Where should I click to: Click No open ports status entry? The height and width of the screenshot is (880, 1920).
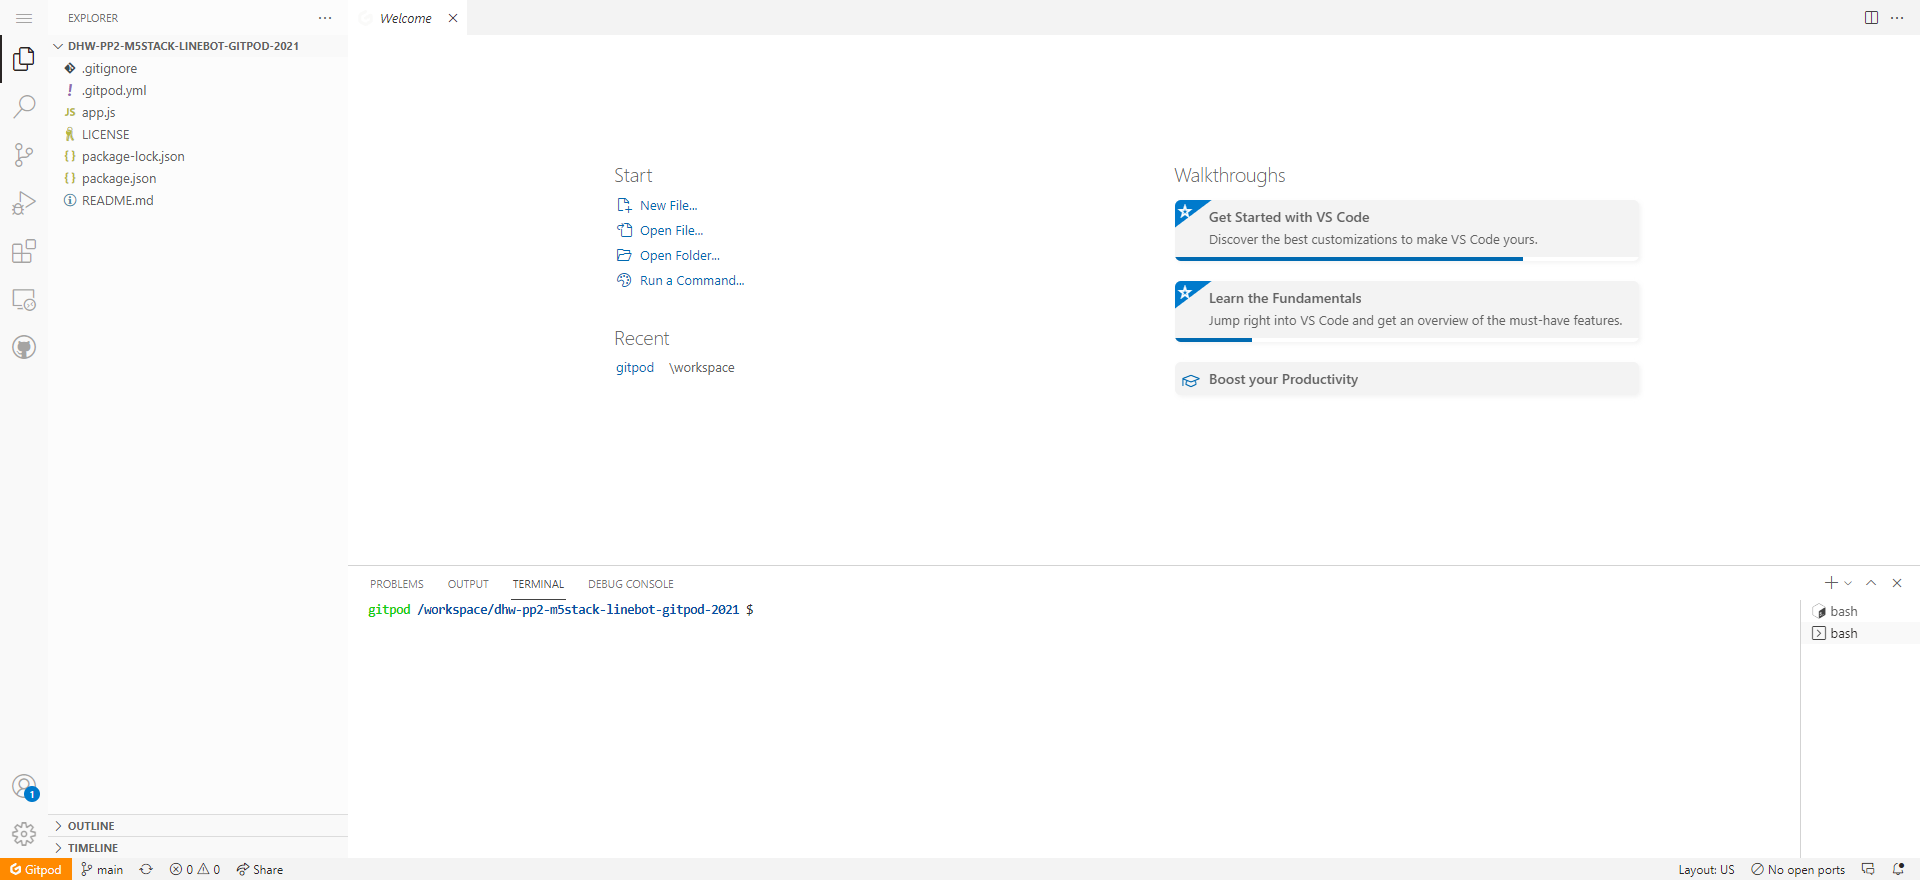(x=1798, y=869)
